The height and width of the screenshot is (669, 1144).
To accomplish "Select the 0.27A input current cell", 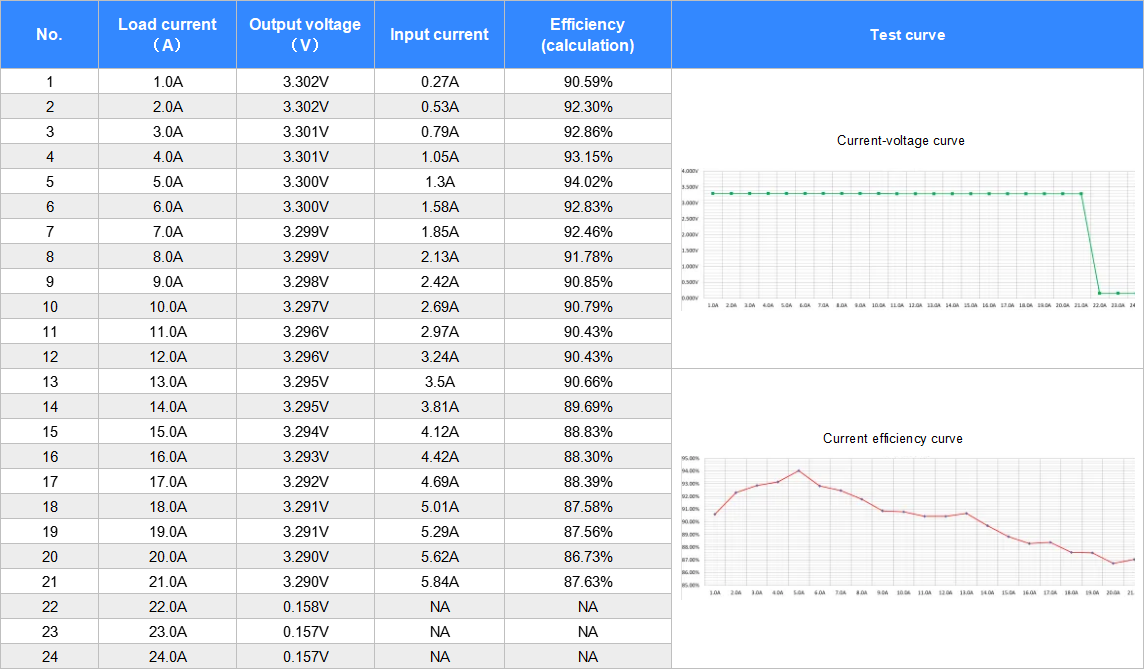I will 439,82.
